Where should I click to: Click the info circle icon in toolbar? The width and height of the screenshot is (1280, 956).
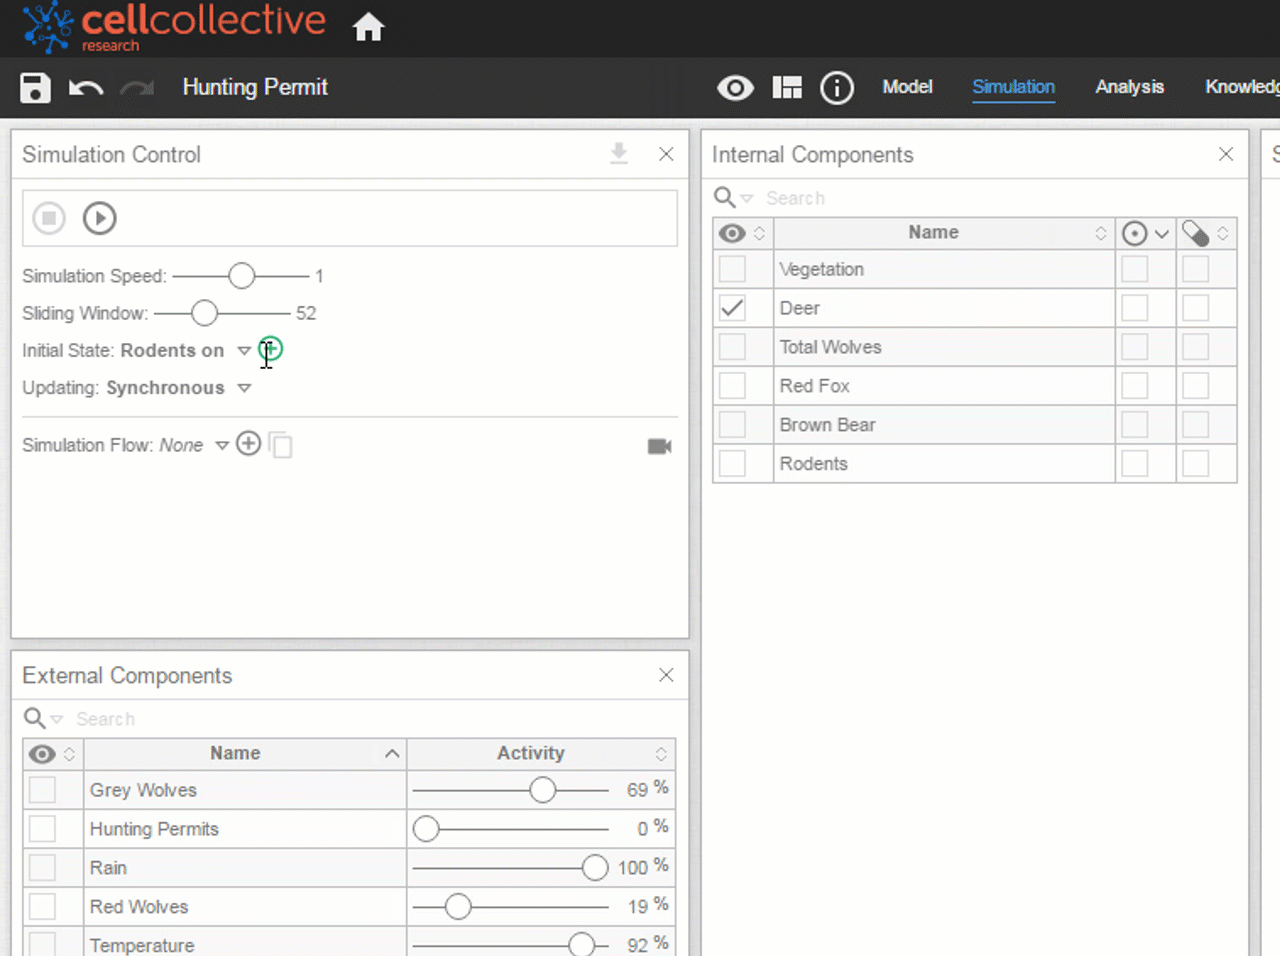point(837,88)
